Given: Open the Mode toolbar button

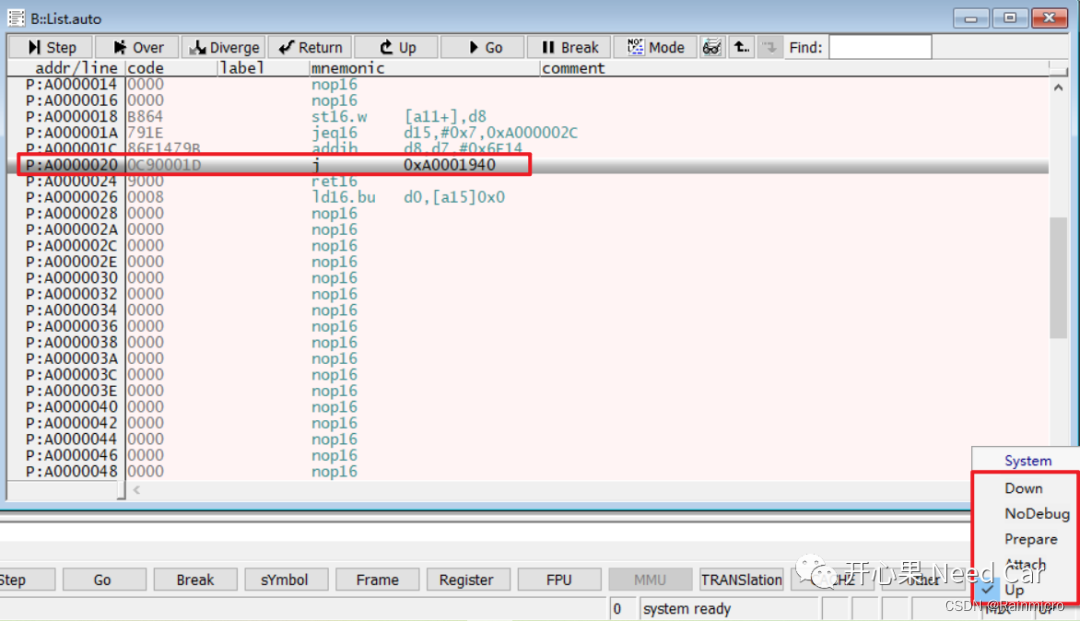Looking at the screenshot, I should pos(655,47).
